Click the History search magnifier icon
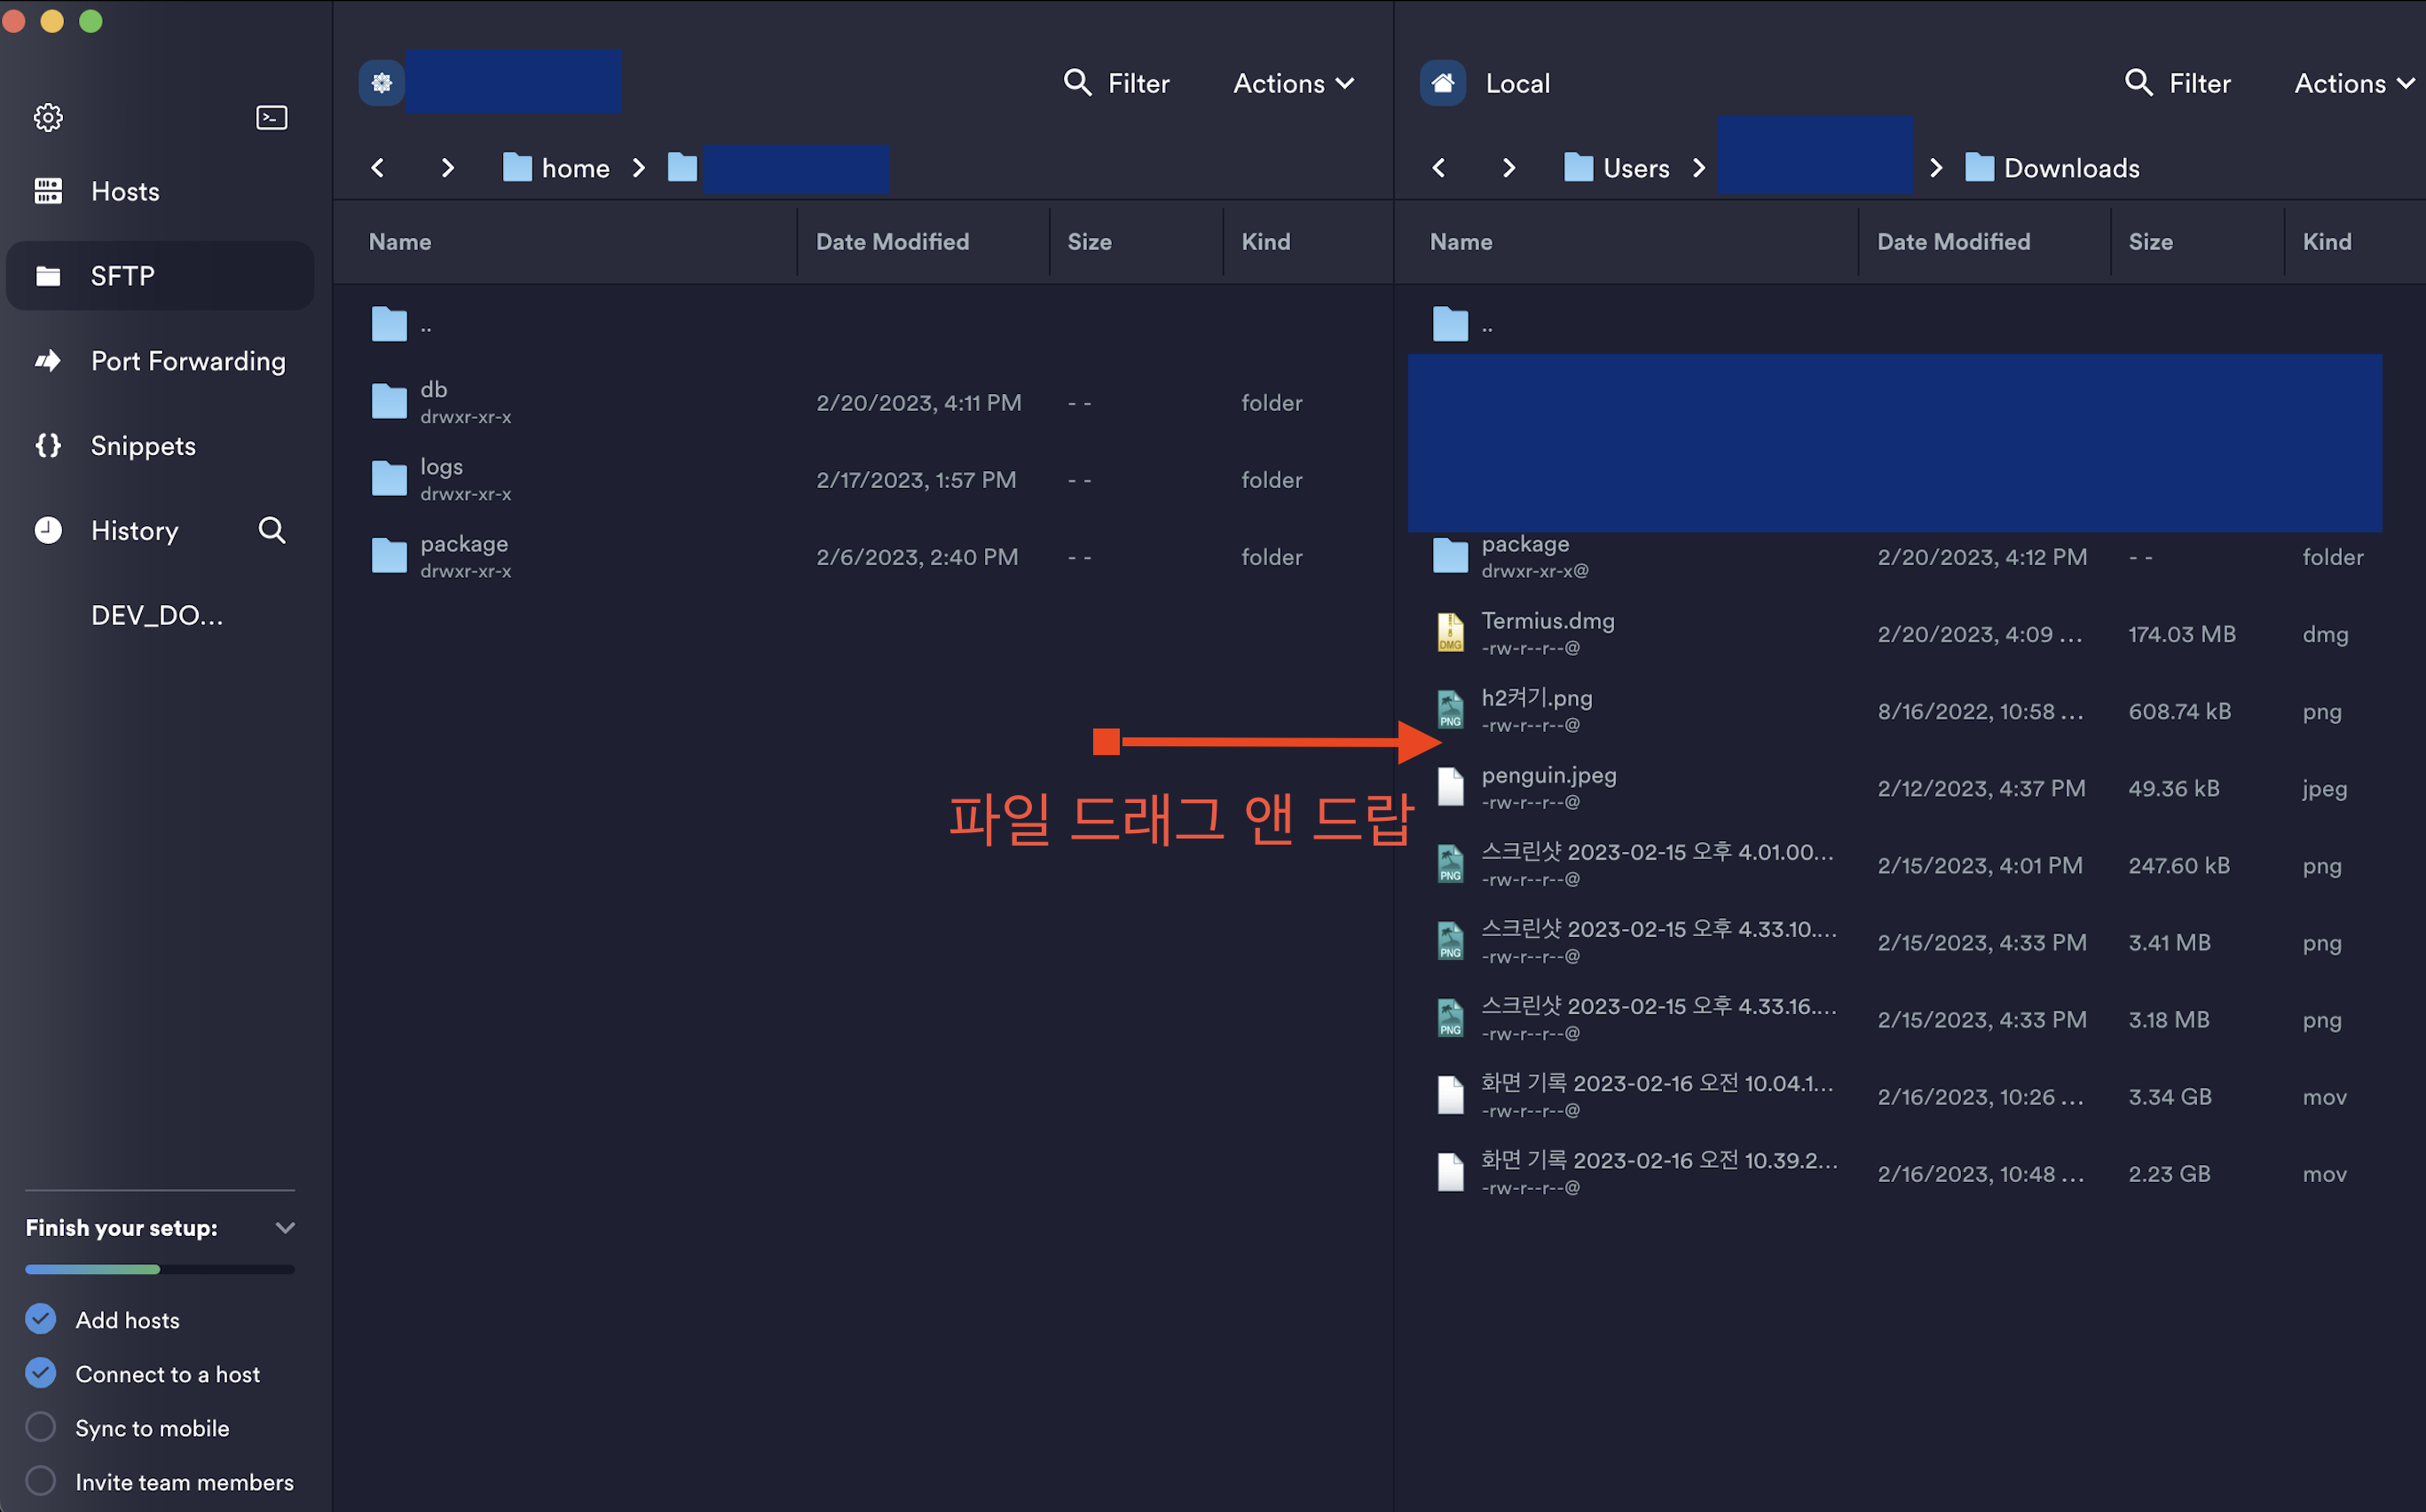This screenshot has height=1512, width=2426. tap(272, 530)
